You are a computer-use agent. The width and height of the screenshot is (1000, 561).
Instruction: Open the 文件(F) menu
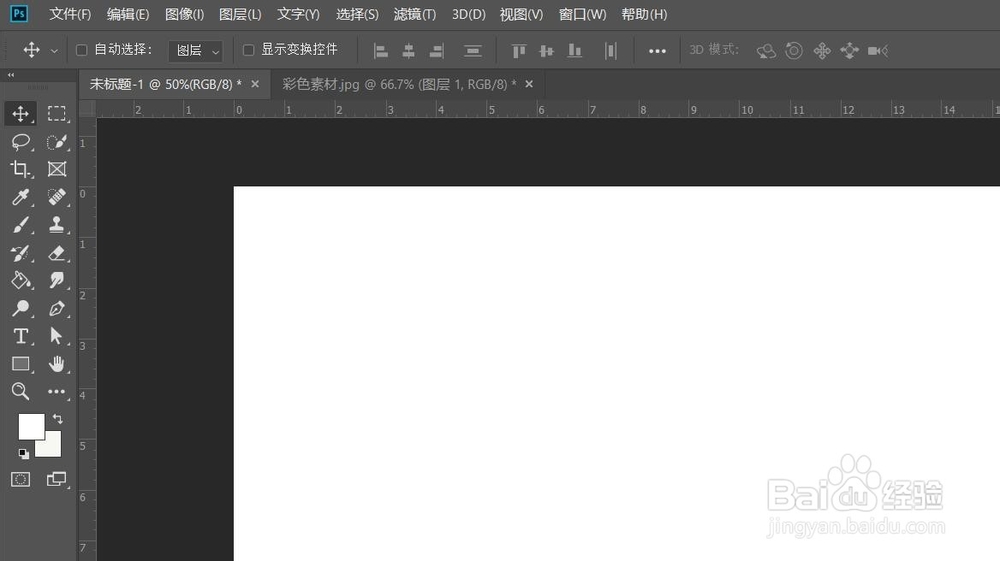pos(70,14)
